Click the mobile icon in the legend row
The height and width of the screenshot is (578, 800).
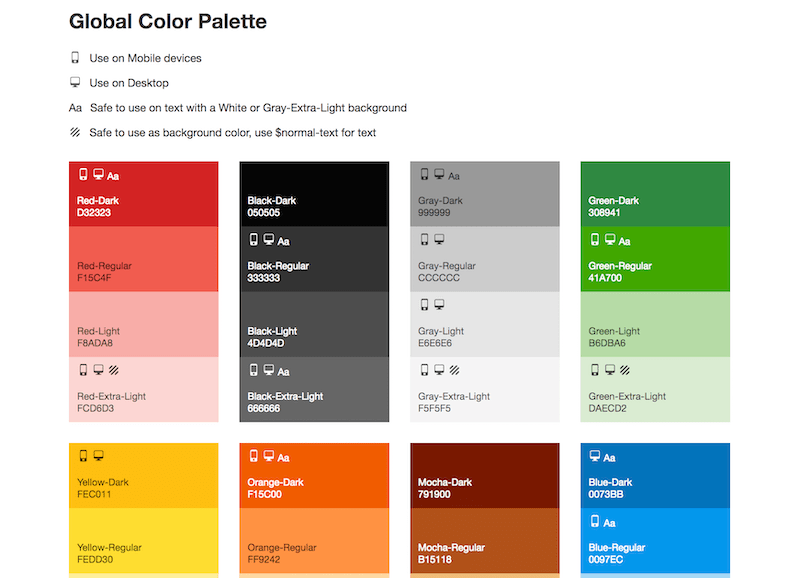[x=76, y=57]
